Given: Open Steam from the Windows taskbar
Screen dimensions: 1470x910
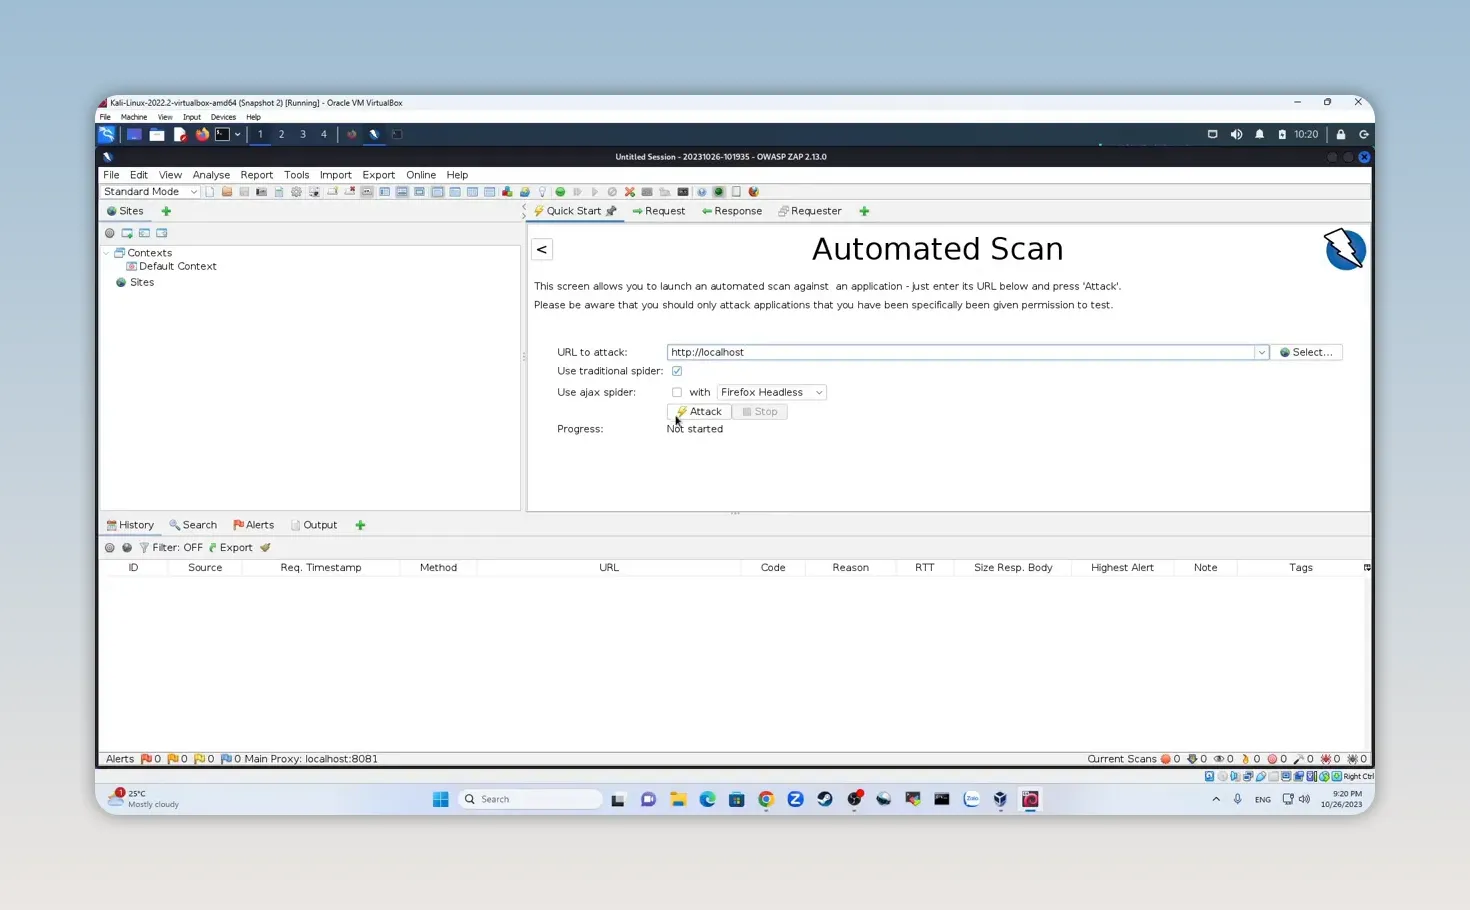Looking at the screenshot, I should point(825,799).
